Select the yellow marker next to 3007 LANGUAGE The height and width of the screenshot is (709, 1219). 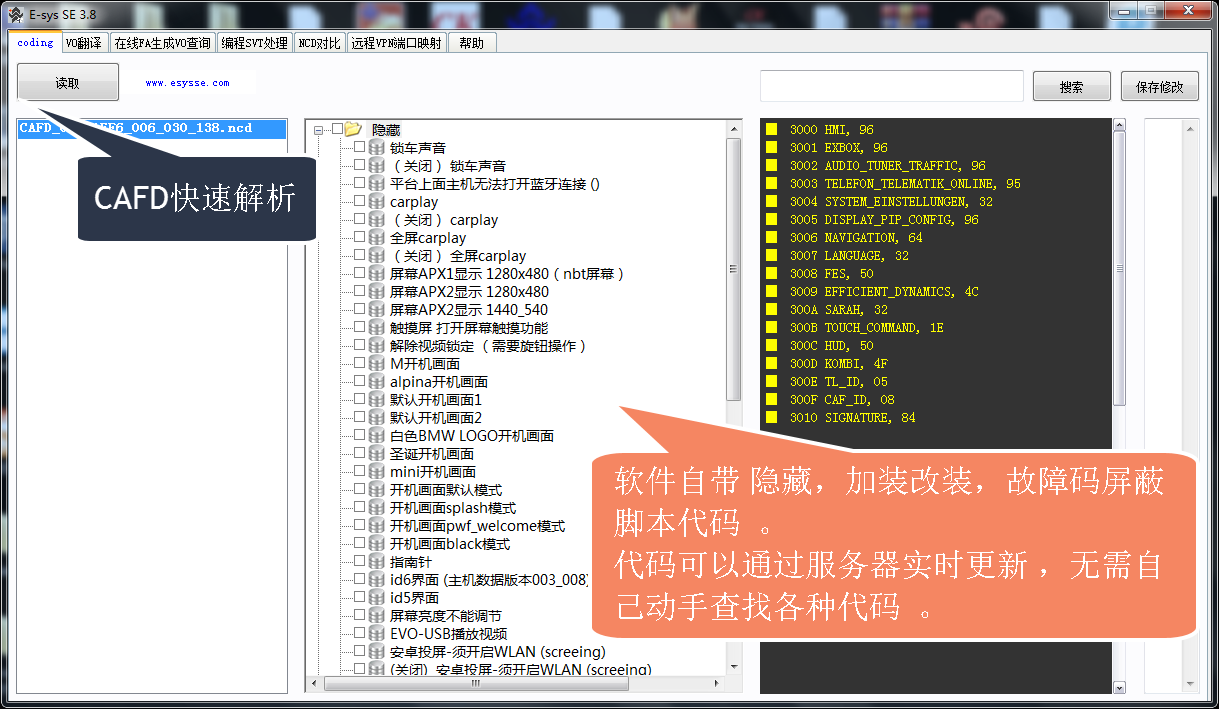(772, 256)
